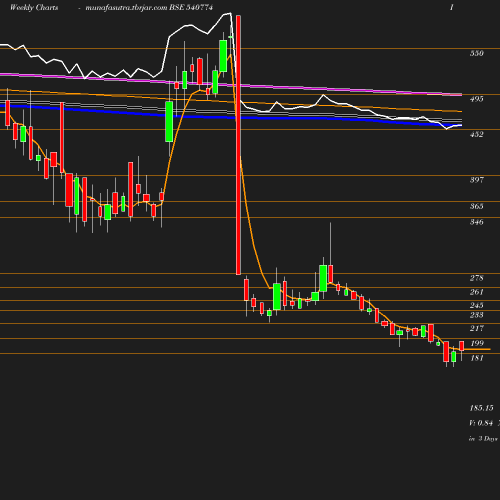Select the 550 price level label
500x500 pixels.
(x=476, y=53)
